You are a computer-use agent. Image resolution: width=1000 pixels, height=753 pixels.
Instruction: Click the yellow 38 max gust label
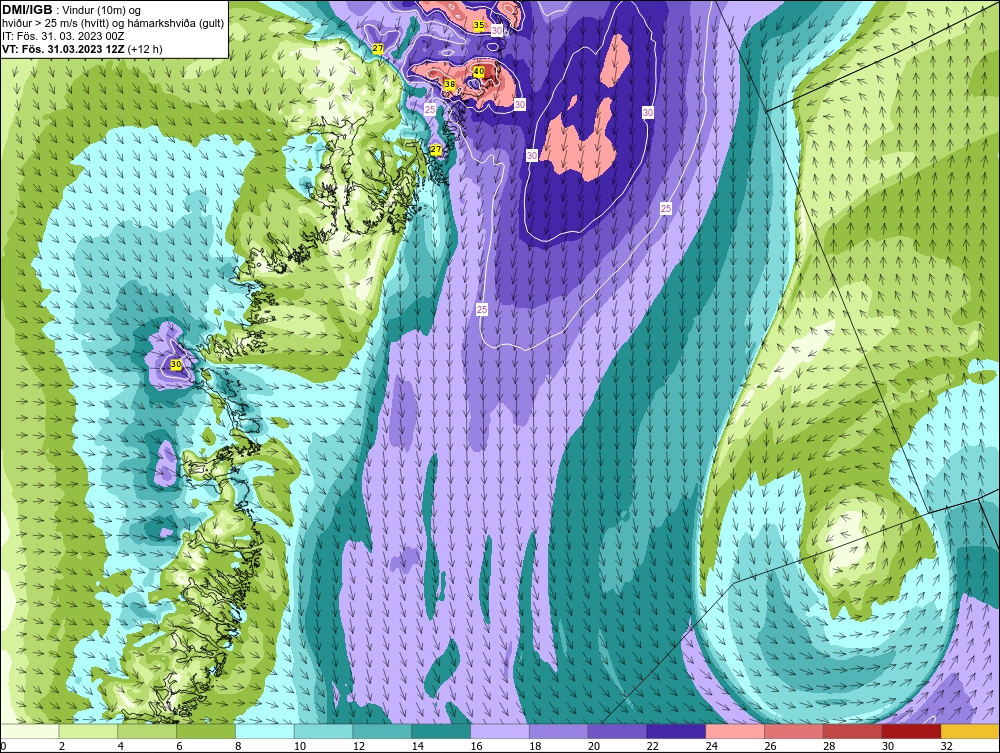(x=450, y=84)
